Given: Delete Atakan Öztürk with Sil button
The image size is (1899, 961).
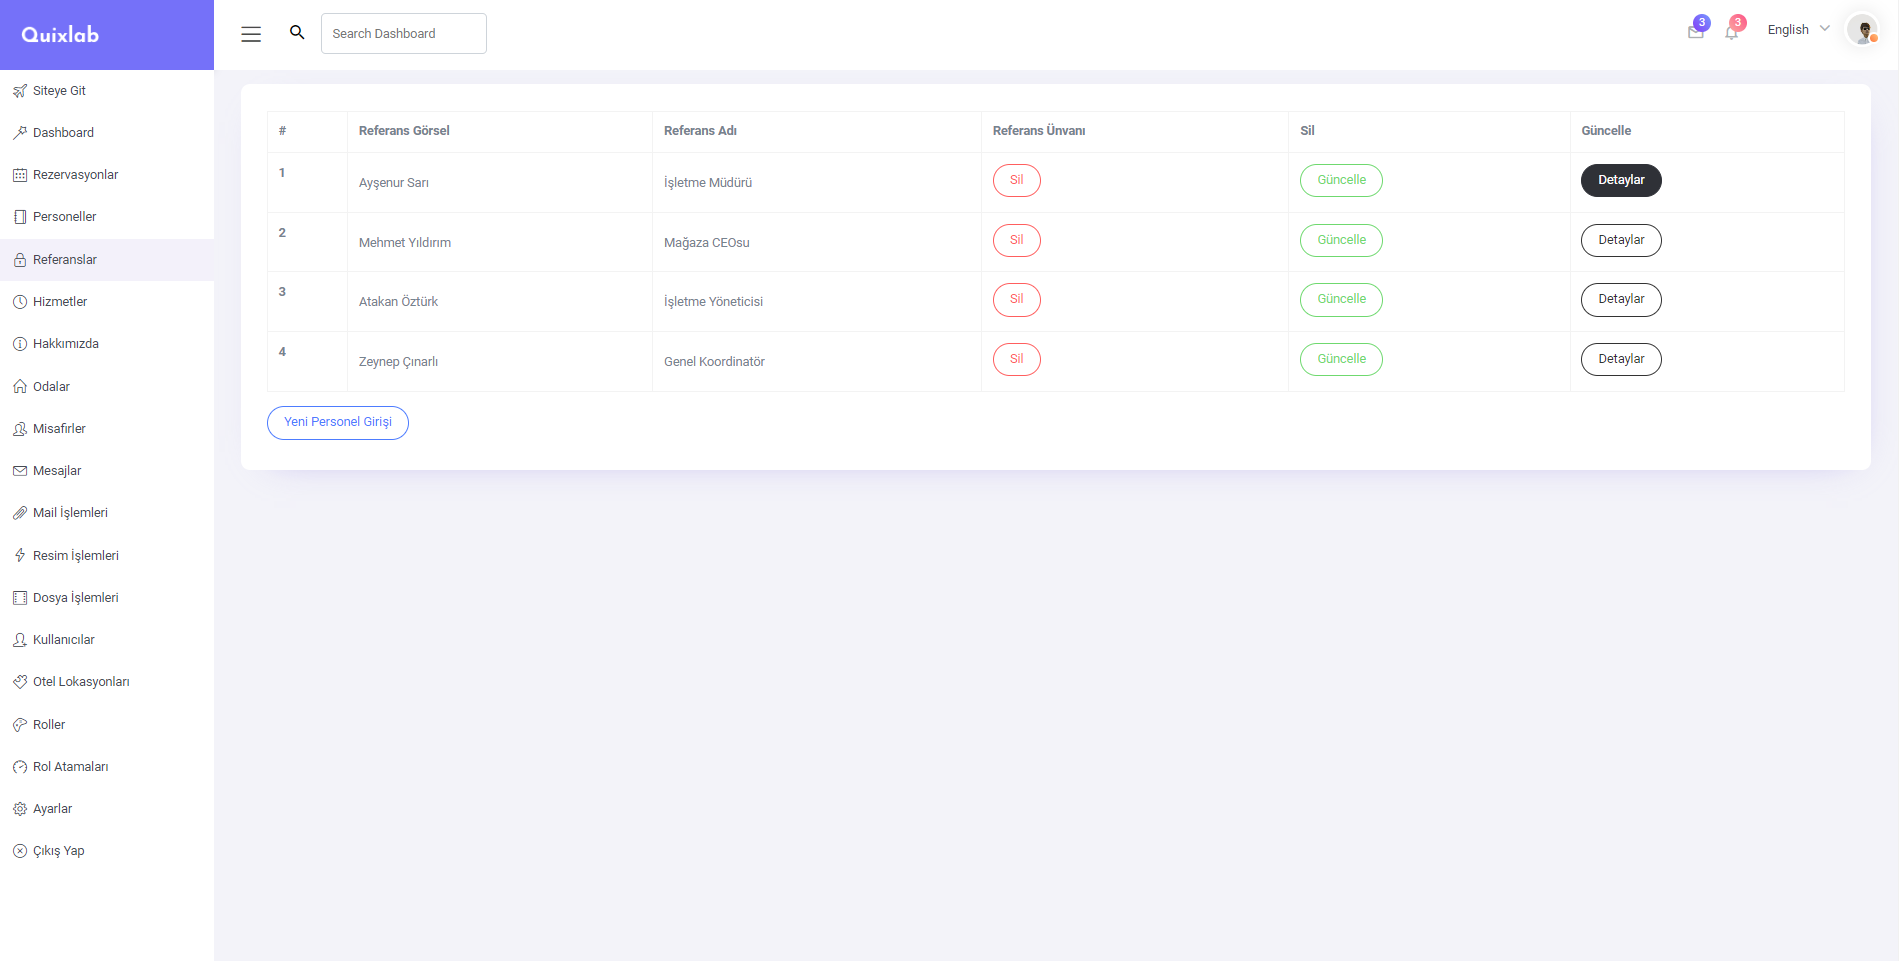Looking at the screenshot, I should tap(1016, 299).
